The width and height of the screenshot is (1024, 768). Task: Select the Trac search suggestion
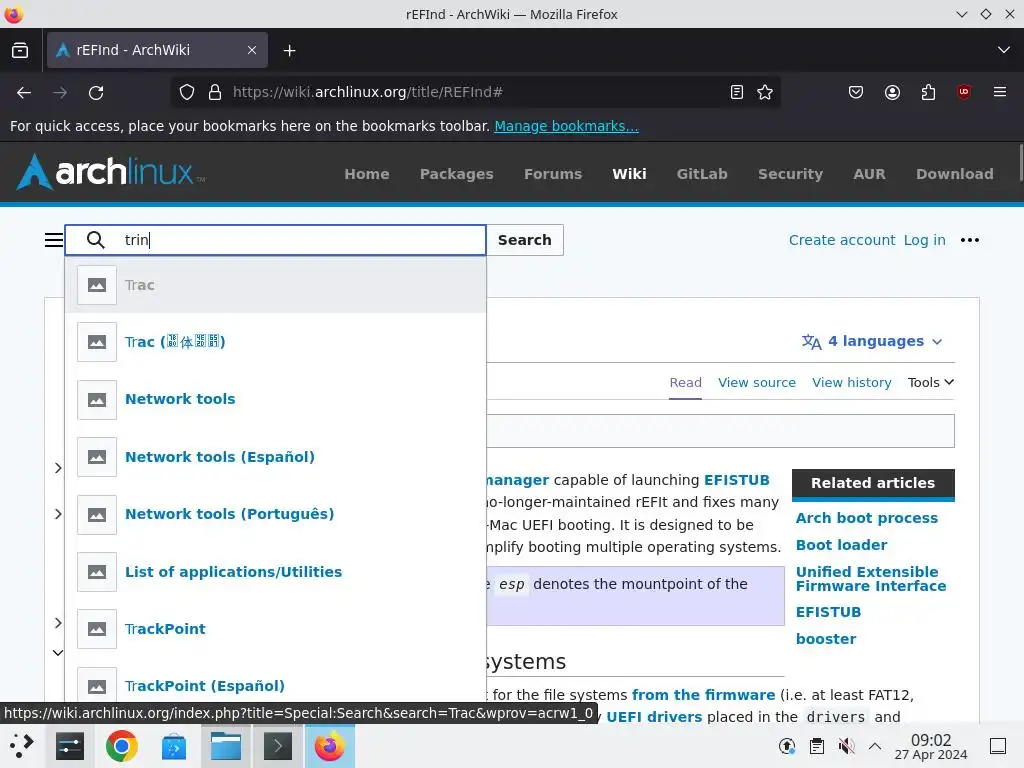275,285
